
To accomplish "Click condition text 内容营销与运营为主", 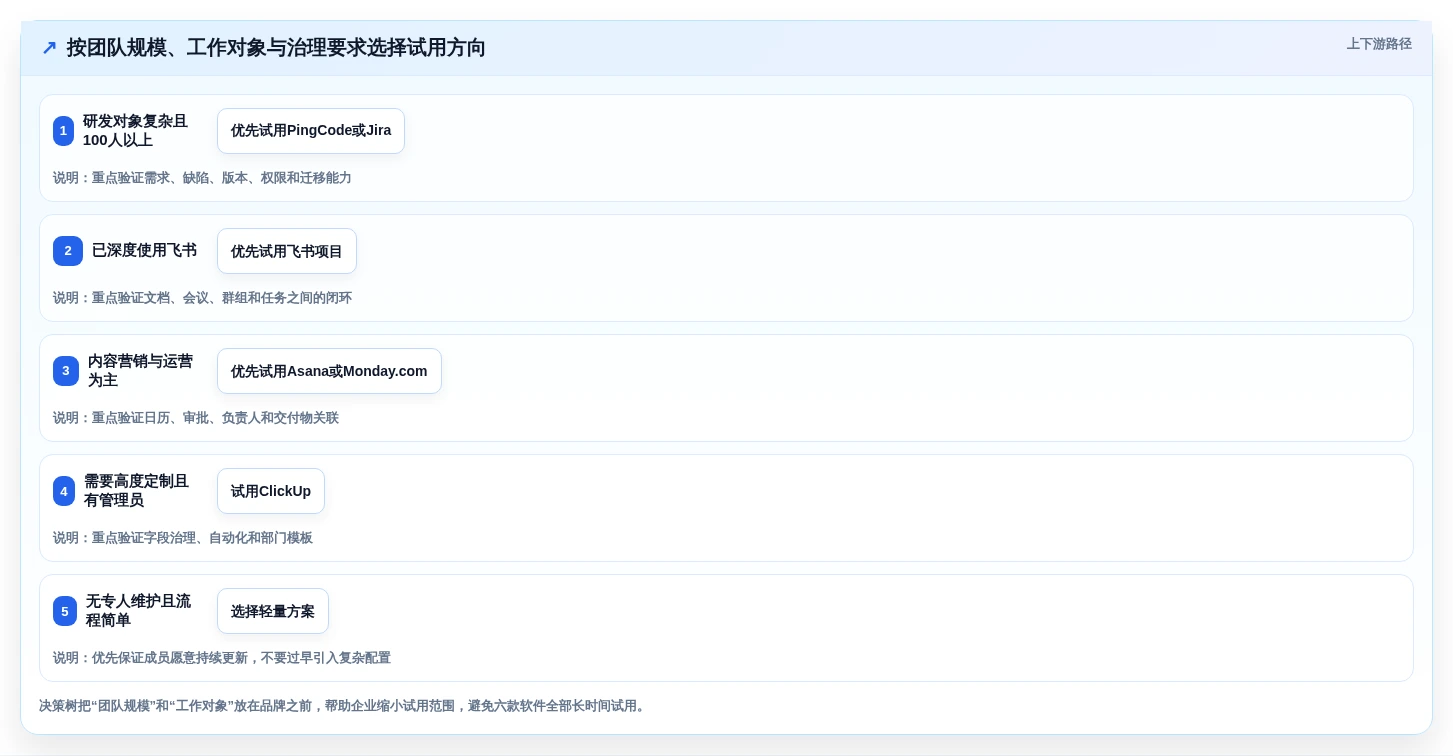I will 140,371.
